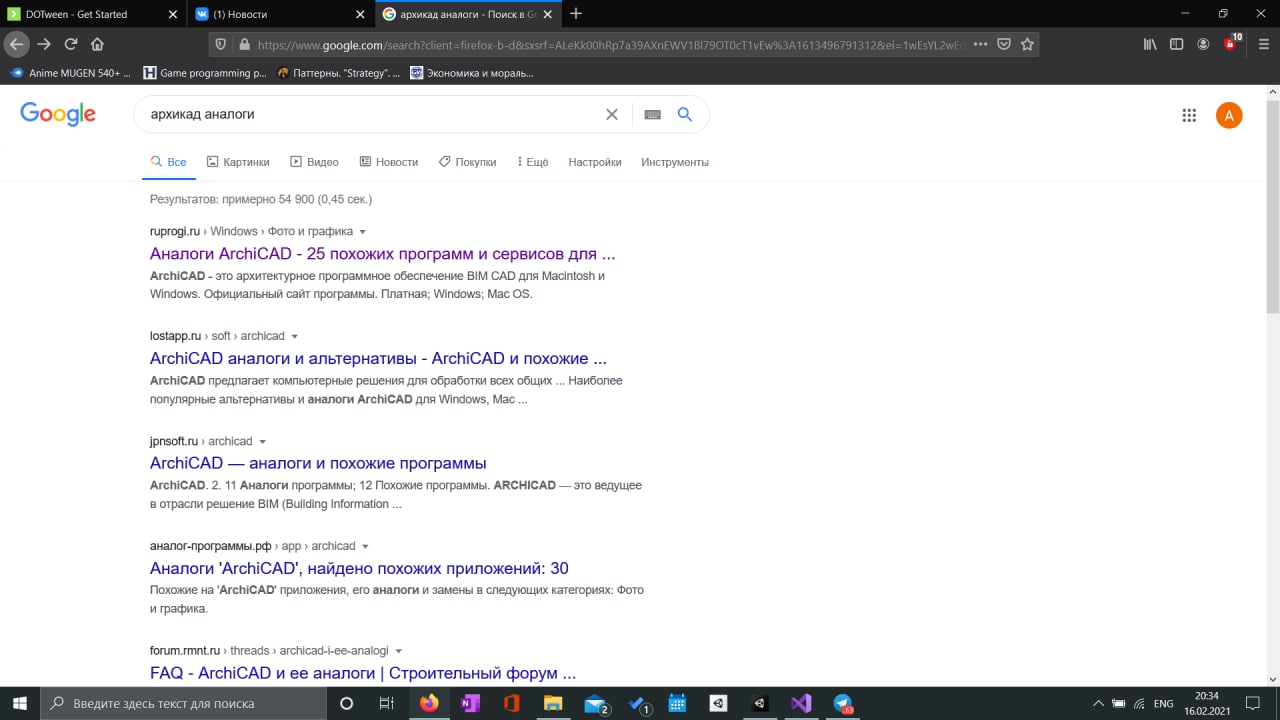
Task: Switch the ENG input language indicator
Action: tap(1163, 703)
